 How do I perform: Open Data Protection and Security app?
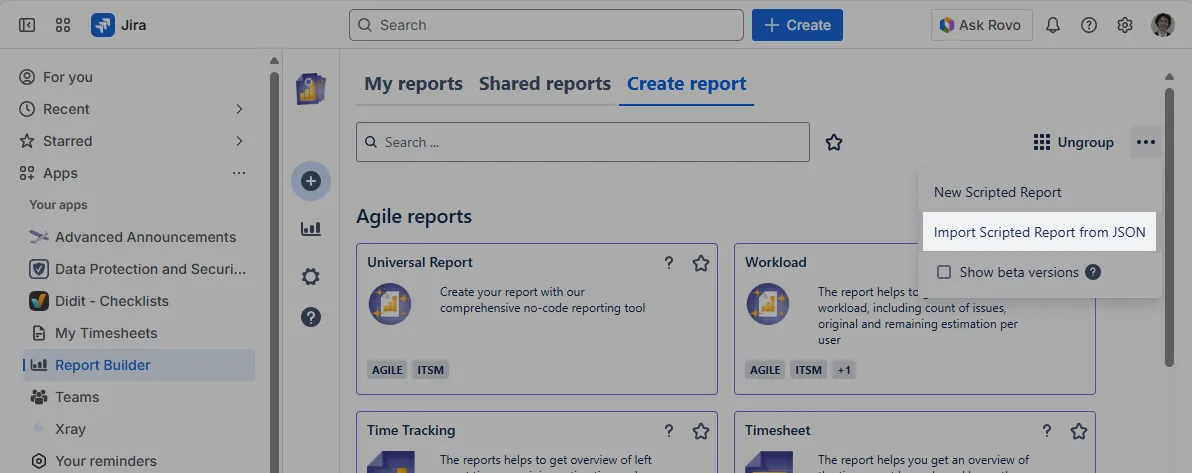pos(140,269)
